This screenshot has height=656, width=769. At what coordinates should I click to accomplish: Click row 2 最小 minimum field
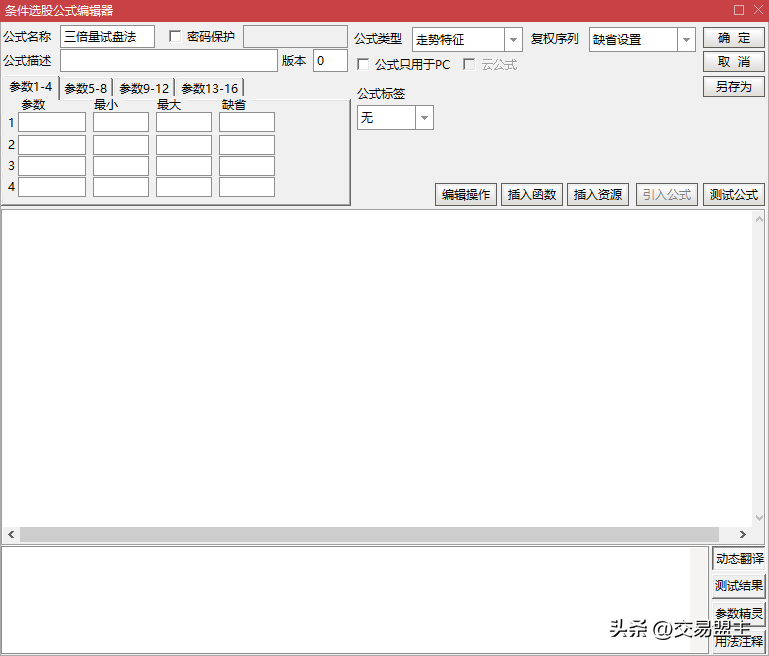(121, 145)
